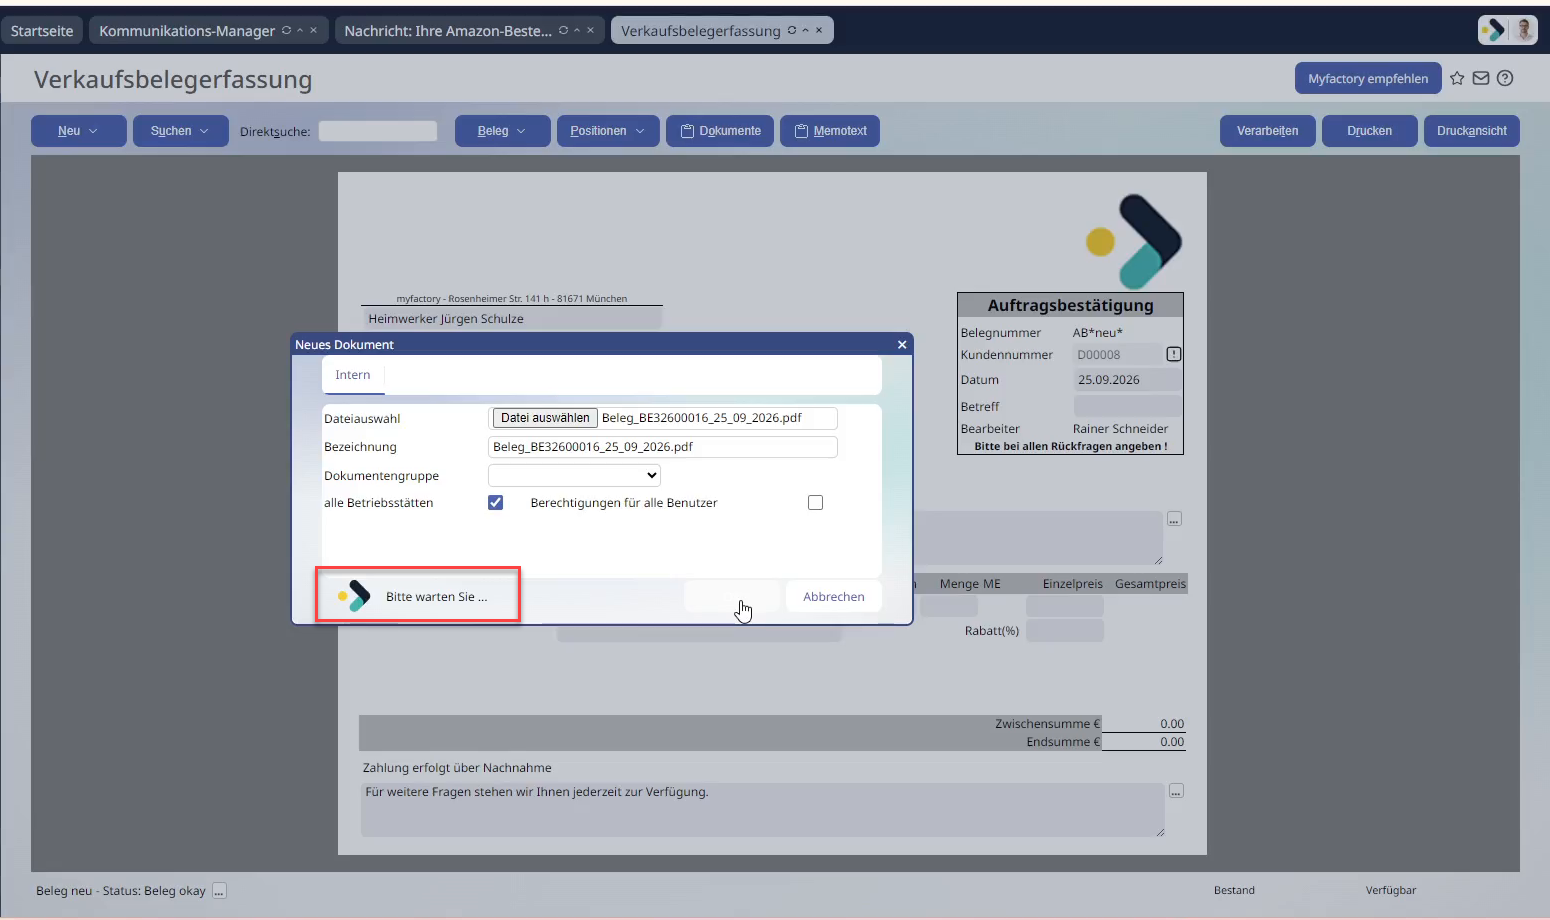Close the Neues Dokument dialog
The width and height of the screenshot is (1550, 920).
(x=902, y=344)
